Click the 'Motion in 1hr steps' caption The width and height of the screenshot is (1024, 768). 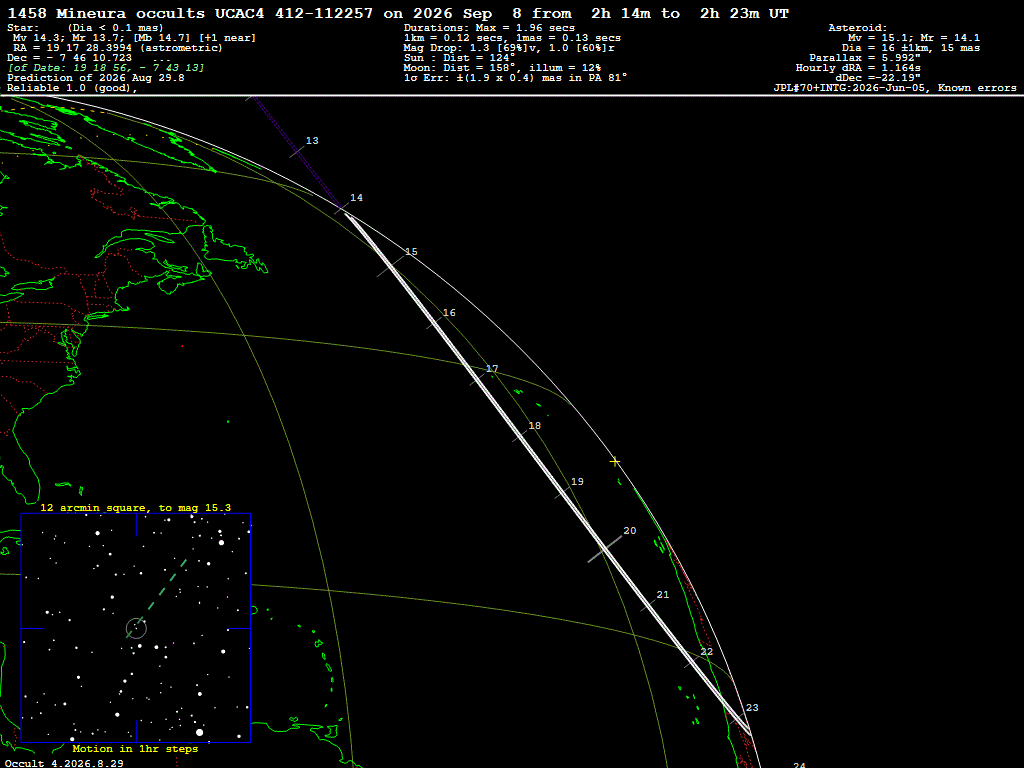click(x=135, y=748)
